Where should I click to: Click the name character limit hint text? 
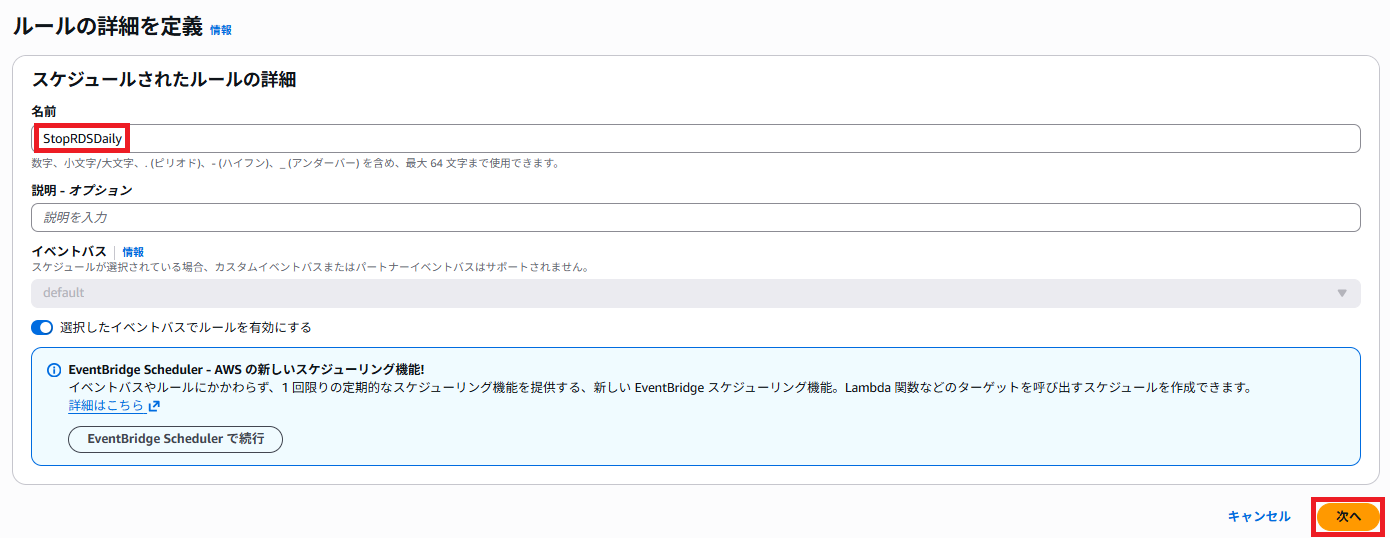295,162
